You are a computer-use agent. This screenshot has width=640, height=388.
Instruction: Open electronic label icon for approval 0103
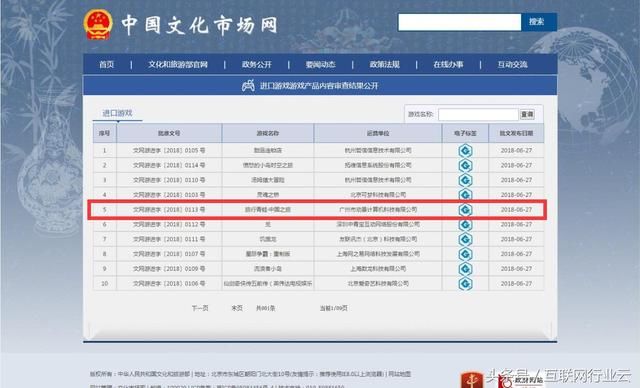click(x=465, y=194)
